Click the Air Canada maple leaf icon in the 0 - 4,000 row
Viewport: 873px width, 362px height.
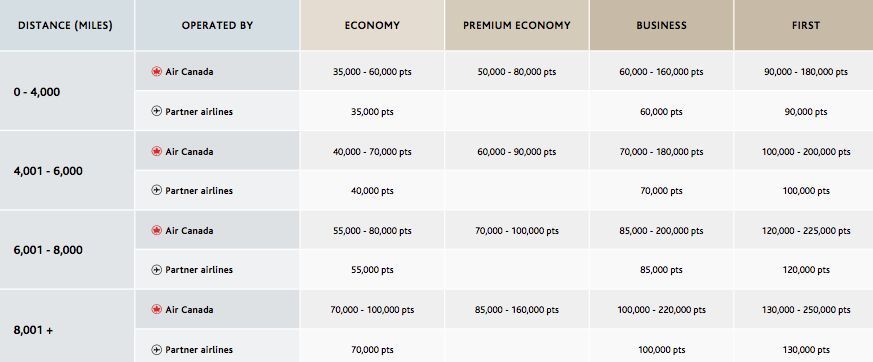click(156, 72)
